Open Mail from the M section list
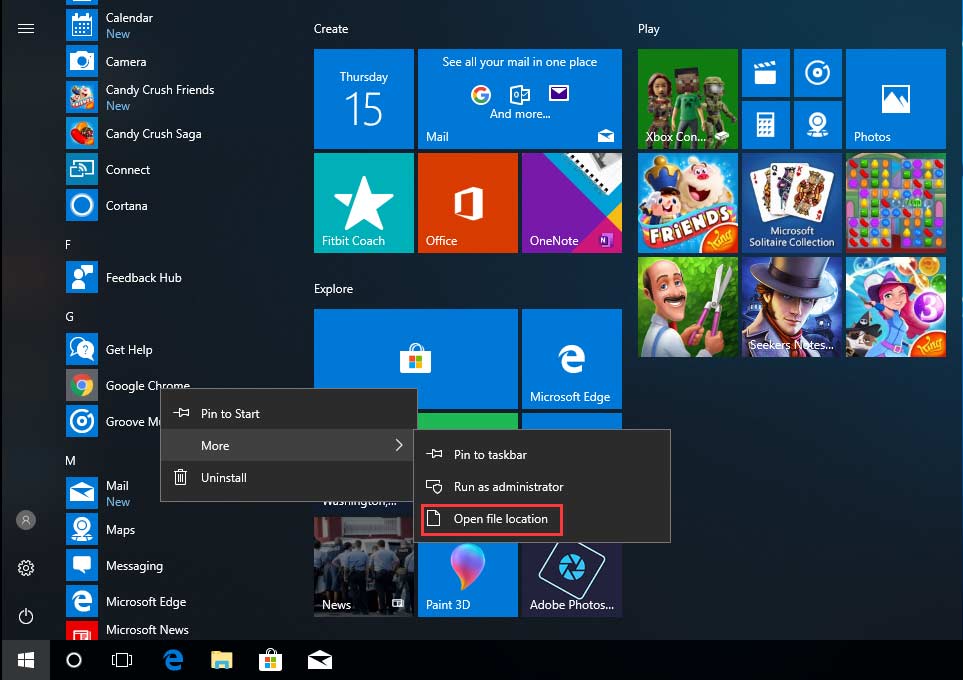This screenshot has height=680, width=963. coord(117,493)
